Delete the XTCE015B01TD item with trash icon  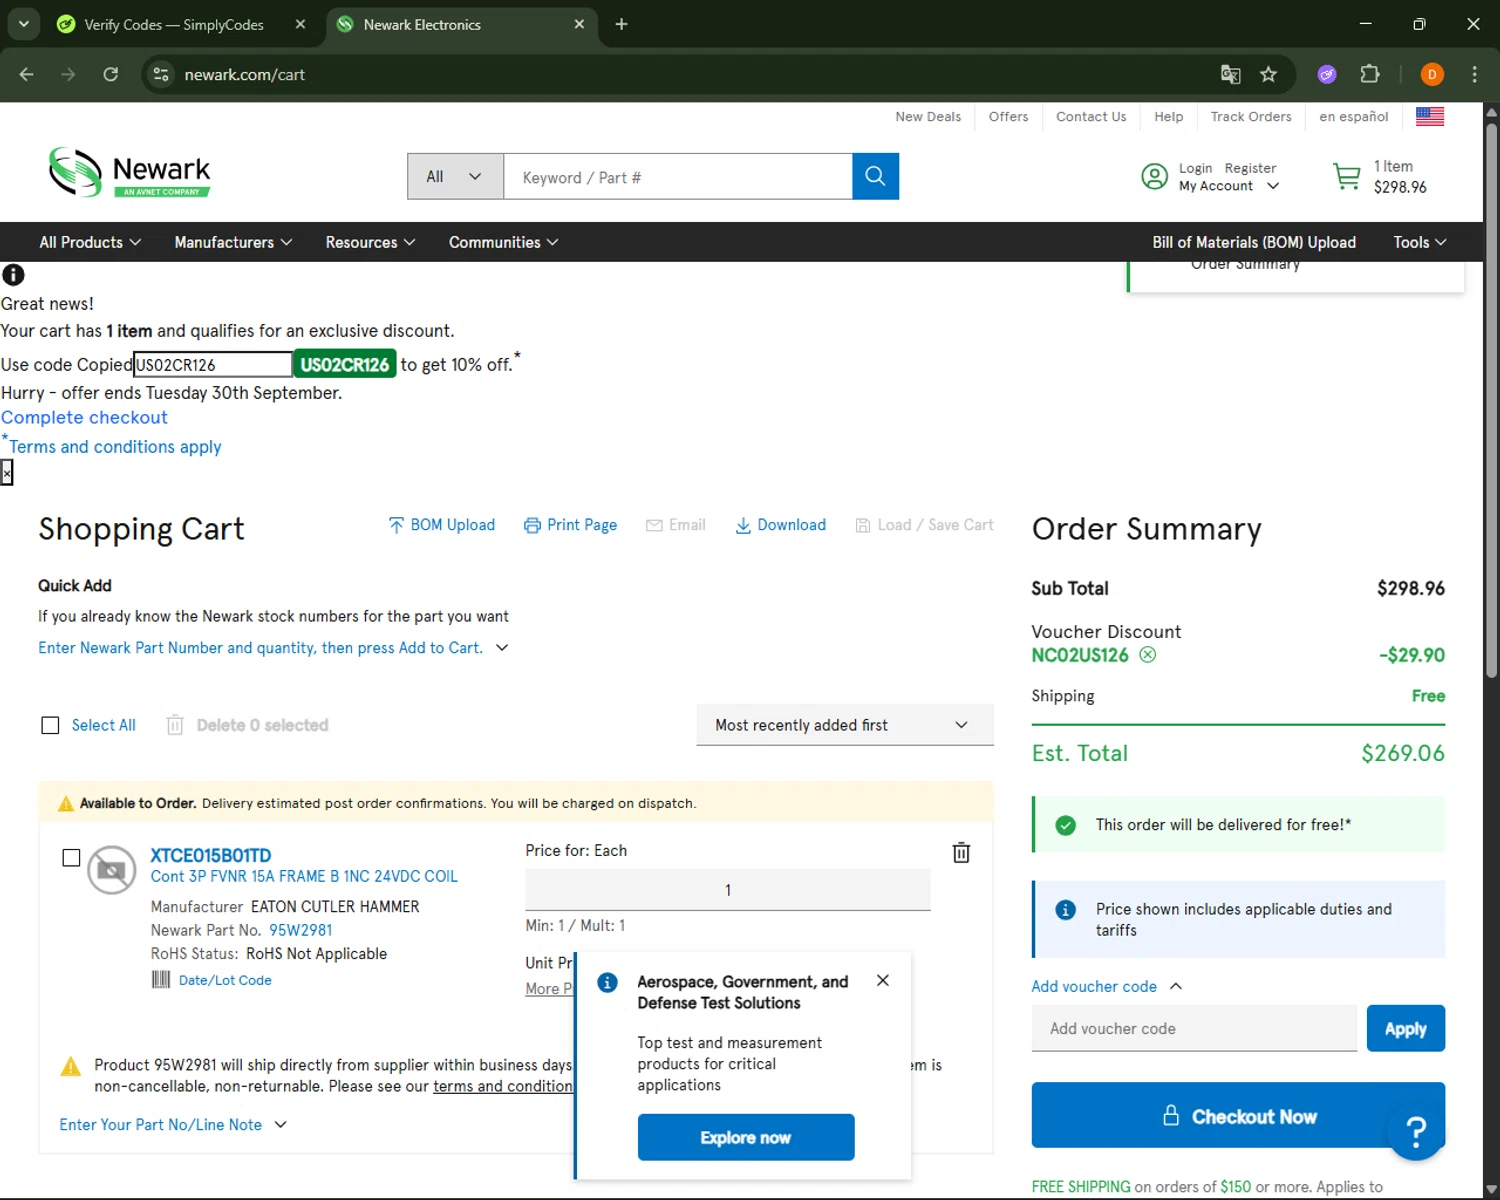click(x=961, y=853)
